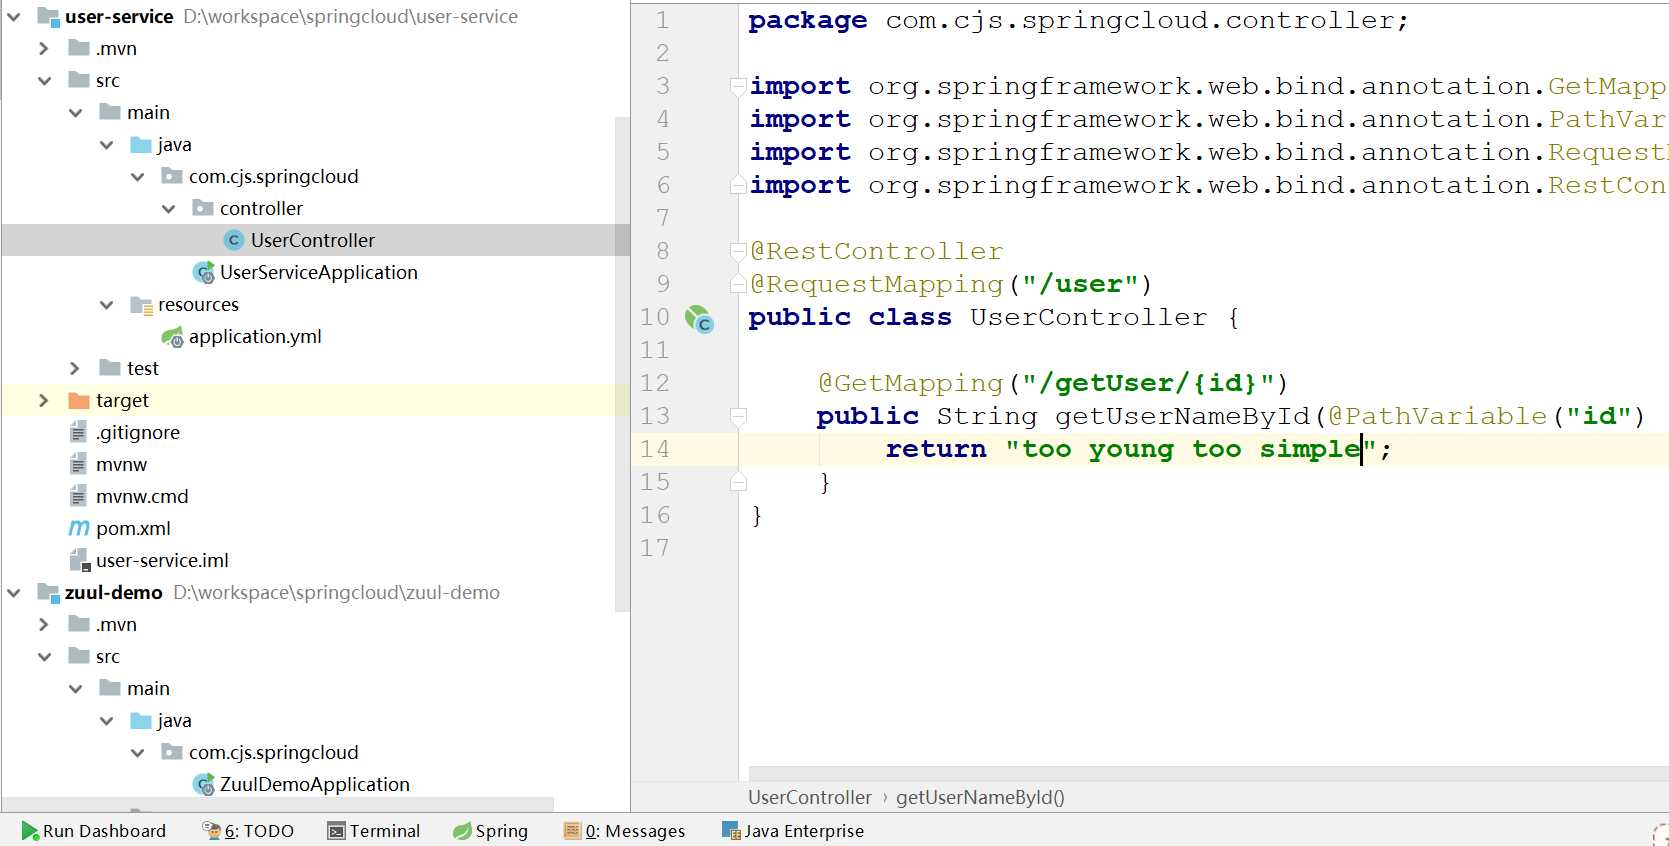Open the Run Dashboard tab
This screenshot has height=846, width=1669.
click(94, 831)
